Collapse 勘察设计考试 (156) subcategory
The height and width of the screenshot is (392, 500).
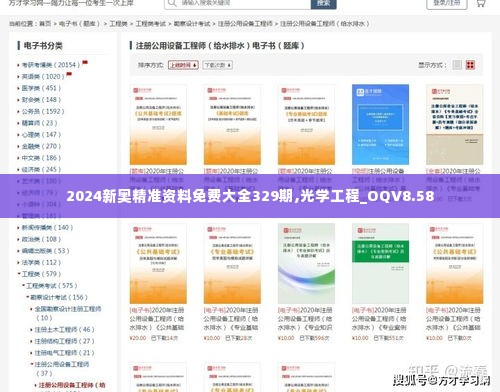[28, 297]
